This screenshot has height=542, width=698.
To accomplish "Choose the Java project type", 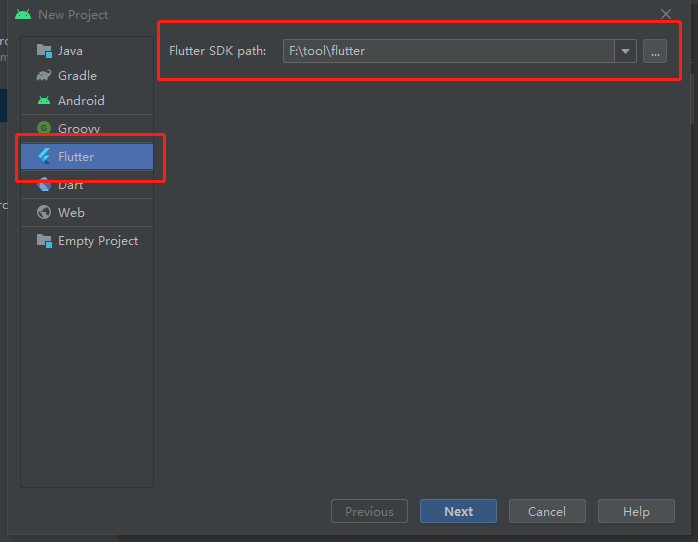I will 87,51.
